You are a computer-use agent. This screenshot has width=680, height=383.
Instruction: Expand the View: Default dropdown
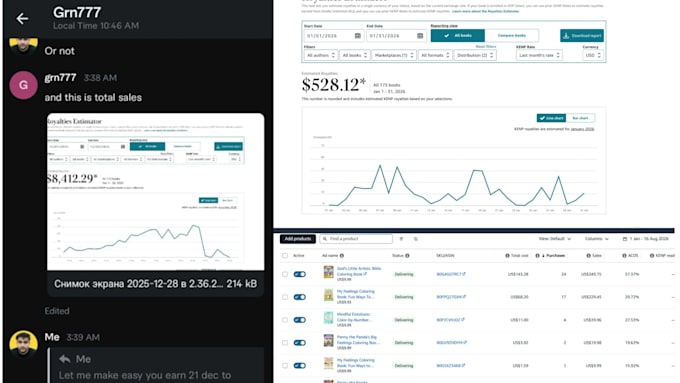[x=555, y=239]
